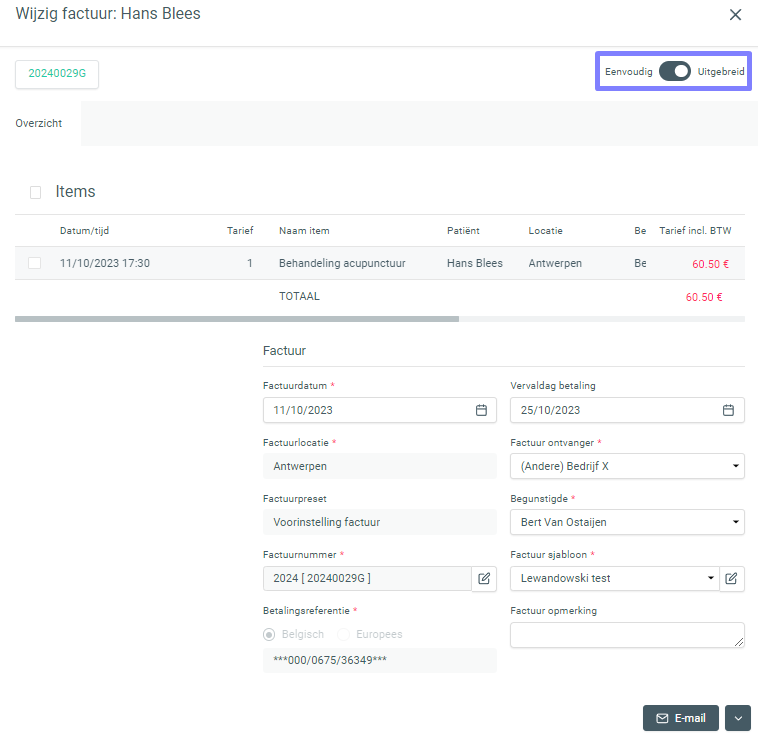The image size is (758, 741).
Task: Check the Items select-all checkbox
Action: coord(35,192)
